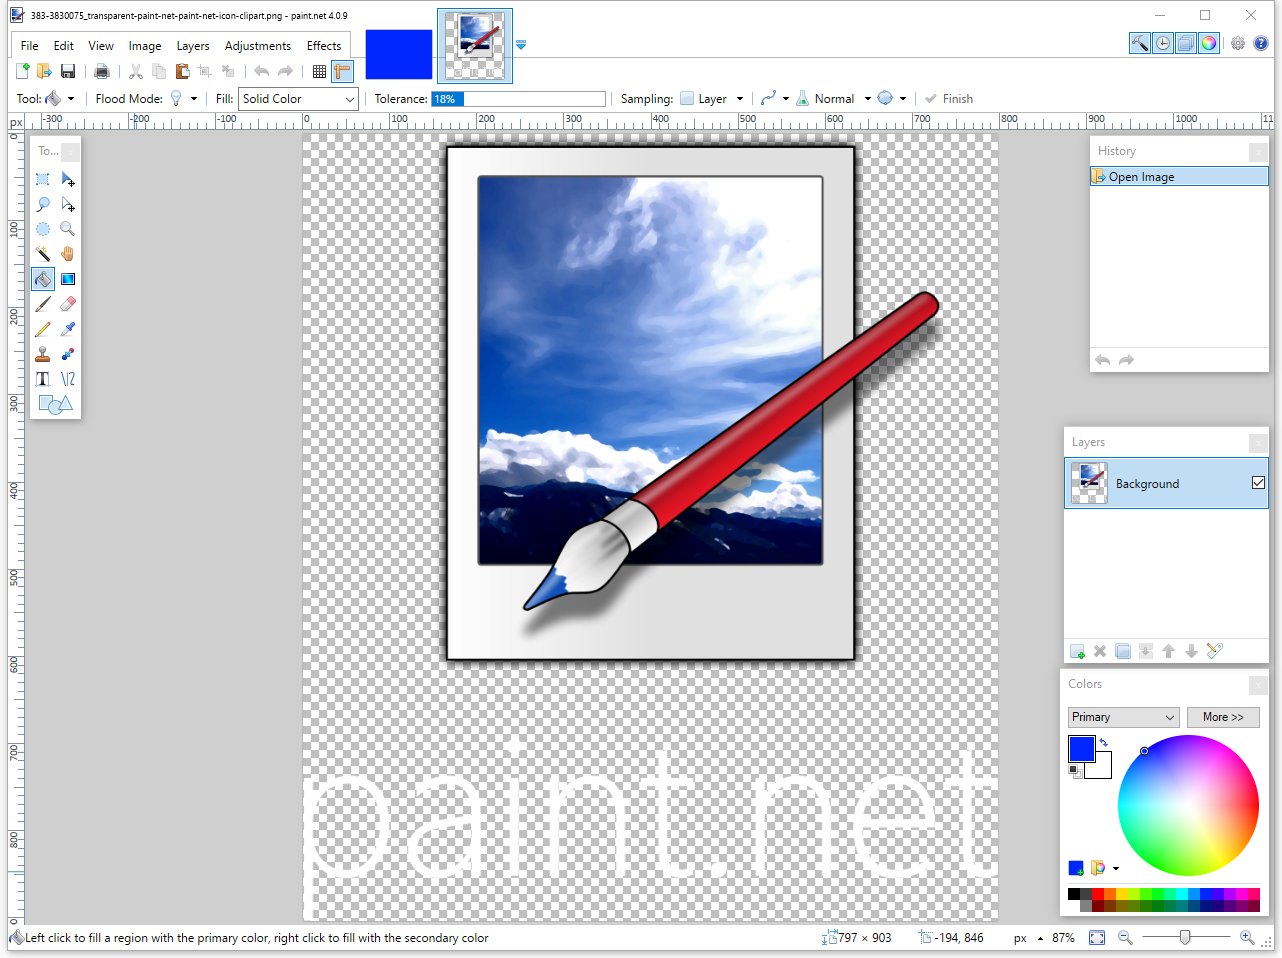Select the Paint Bucket tool
The image size is (1282, 958).
click(x=42, y=279)
